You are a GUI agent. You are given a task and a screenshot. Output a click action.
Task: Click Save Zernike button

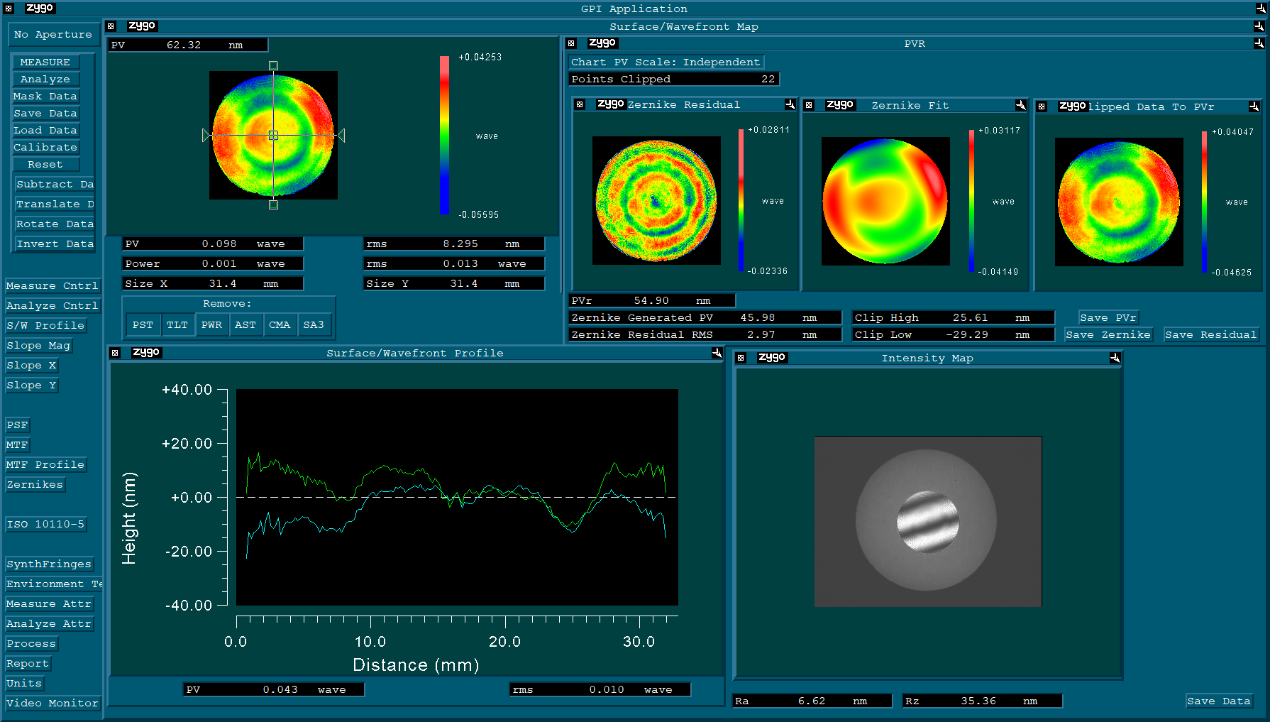(1108, 335)
